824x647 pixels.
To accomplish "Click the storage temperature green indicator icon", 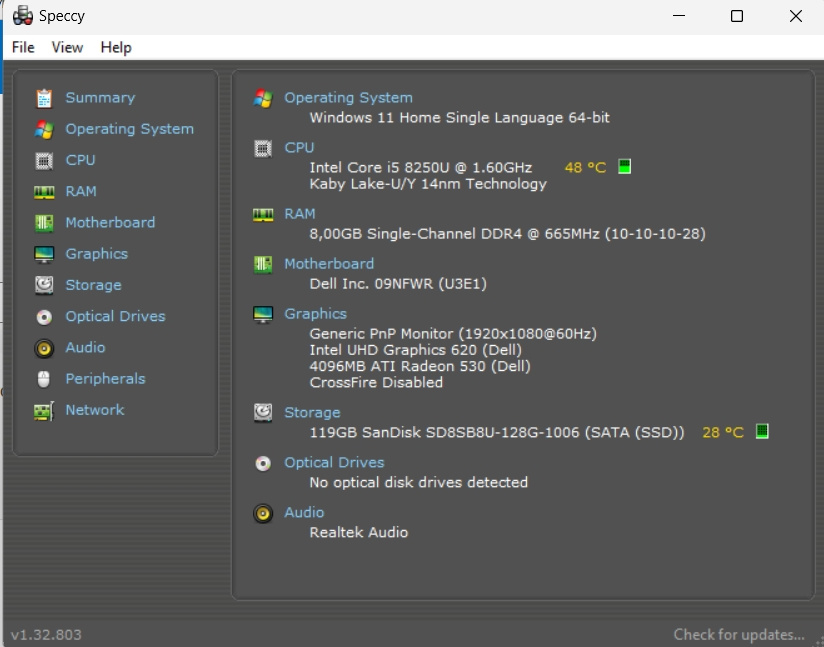I will (x=762, y=432).
